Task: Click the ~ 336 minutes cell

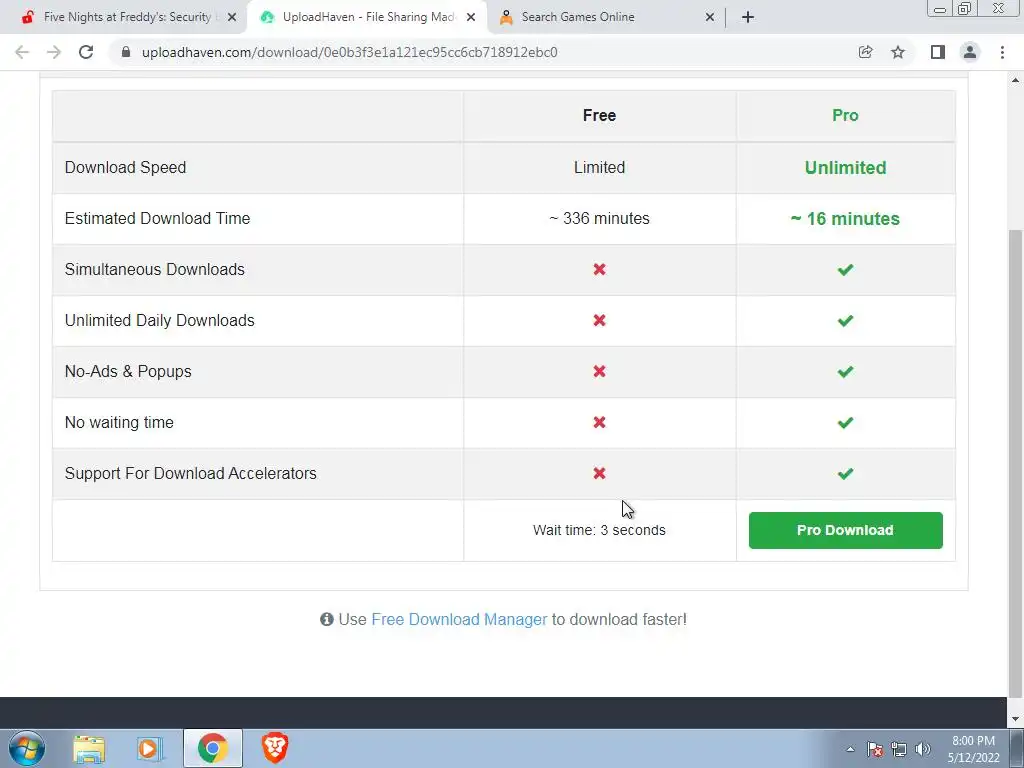Action: point(599,218)
